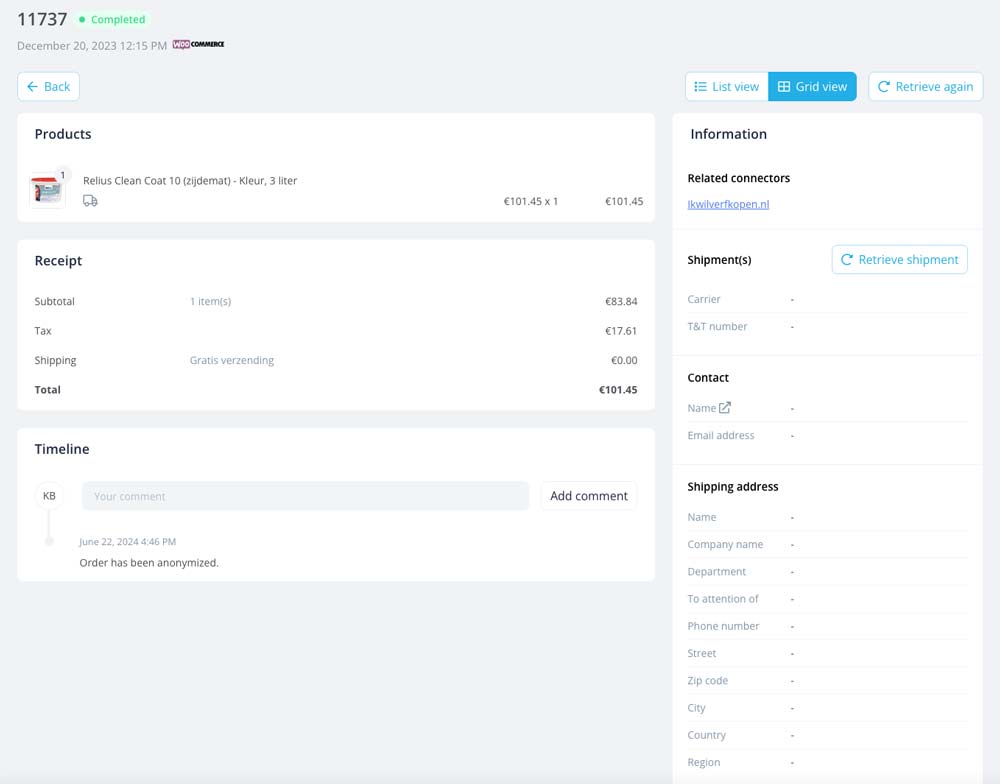
Task: Click the order number 11737 heading
Action: point(42,19)
